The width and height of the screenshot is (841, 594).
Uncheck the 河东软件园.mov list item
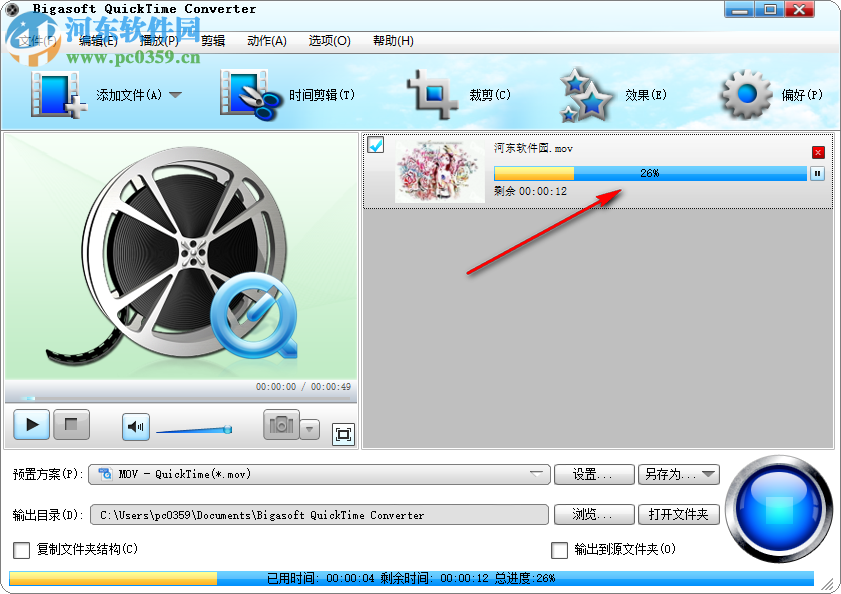(x=375, y=146)
